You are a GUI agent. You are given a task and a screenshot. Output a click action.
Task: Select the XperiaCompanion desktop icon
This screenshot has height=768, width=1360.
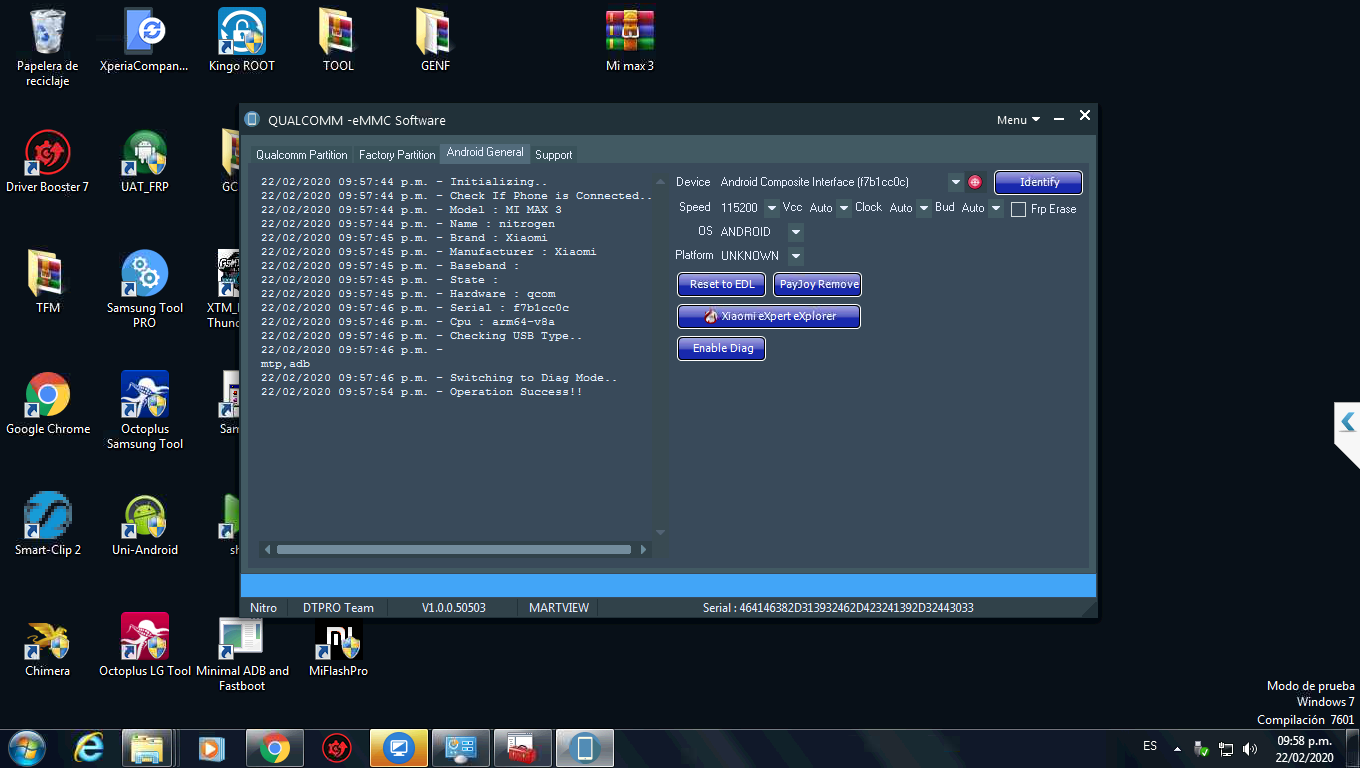[x=145, y=40]
